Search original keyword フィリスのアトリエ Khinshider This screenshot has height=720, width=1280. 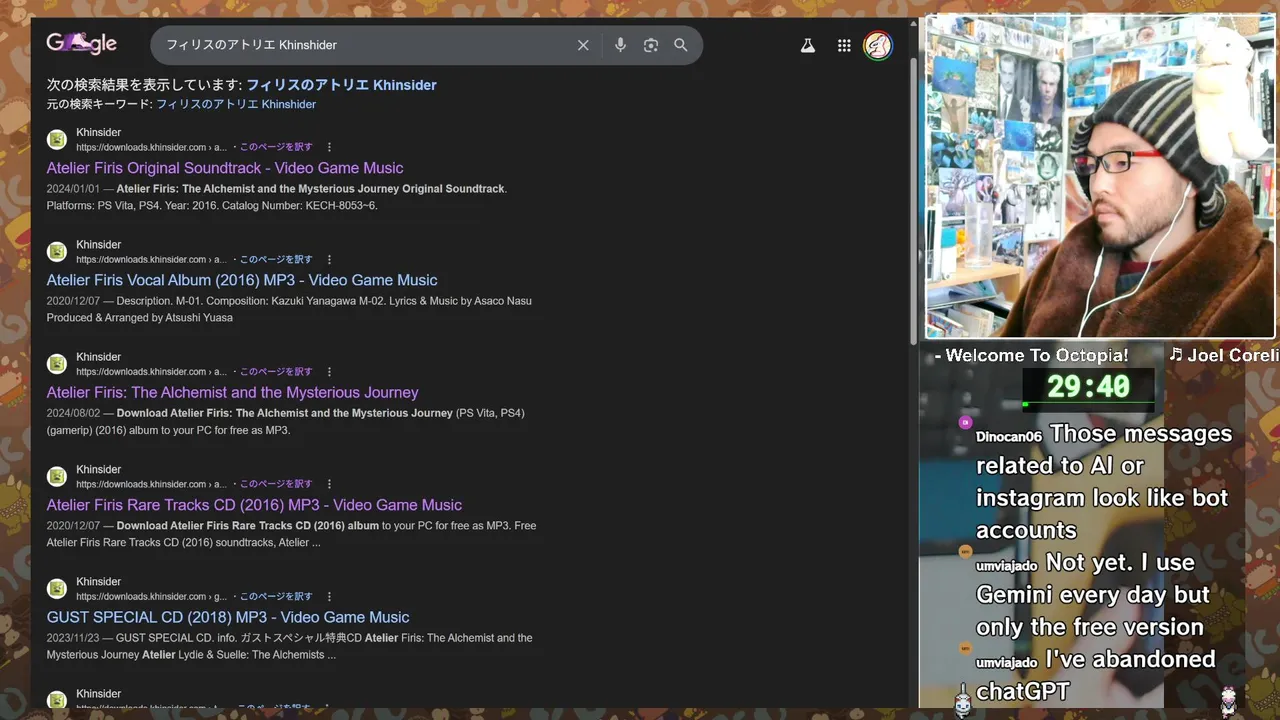click(236, 104)
